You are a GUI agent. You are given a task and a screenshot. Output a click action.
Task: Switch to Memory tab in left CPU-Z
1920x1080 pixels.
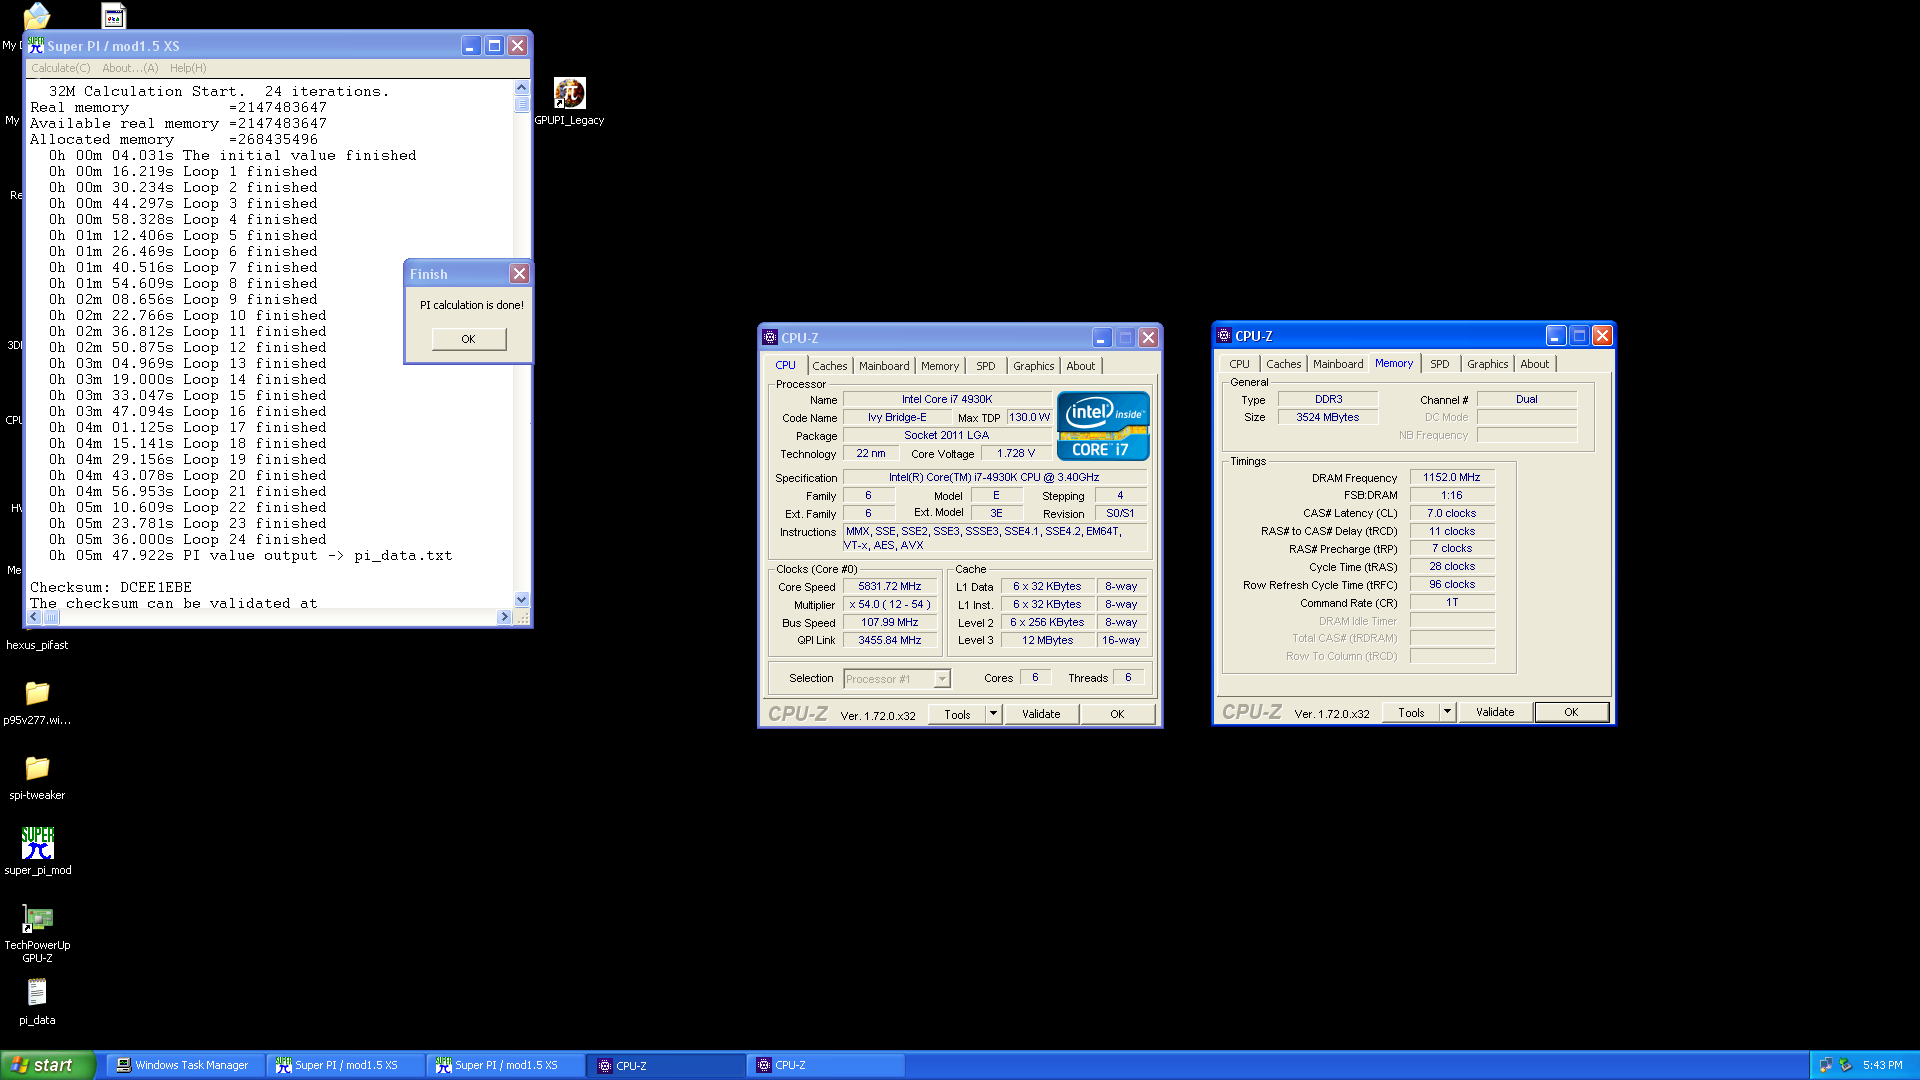coord(940,366)
